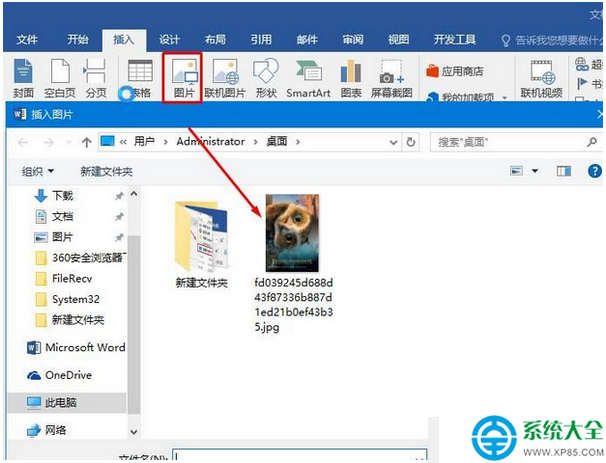Switch to the 开发工具 tab

coord(454,39)
